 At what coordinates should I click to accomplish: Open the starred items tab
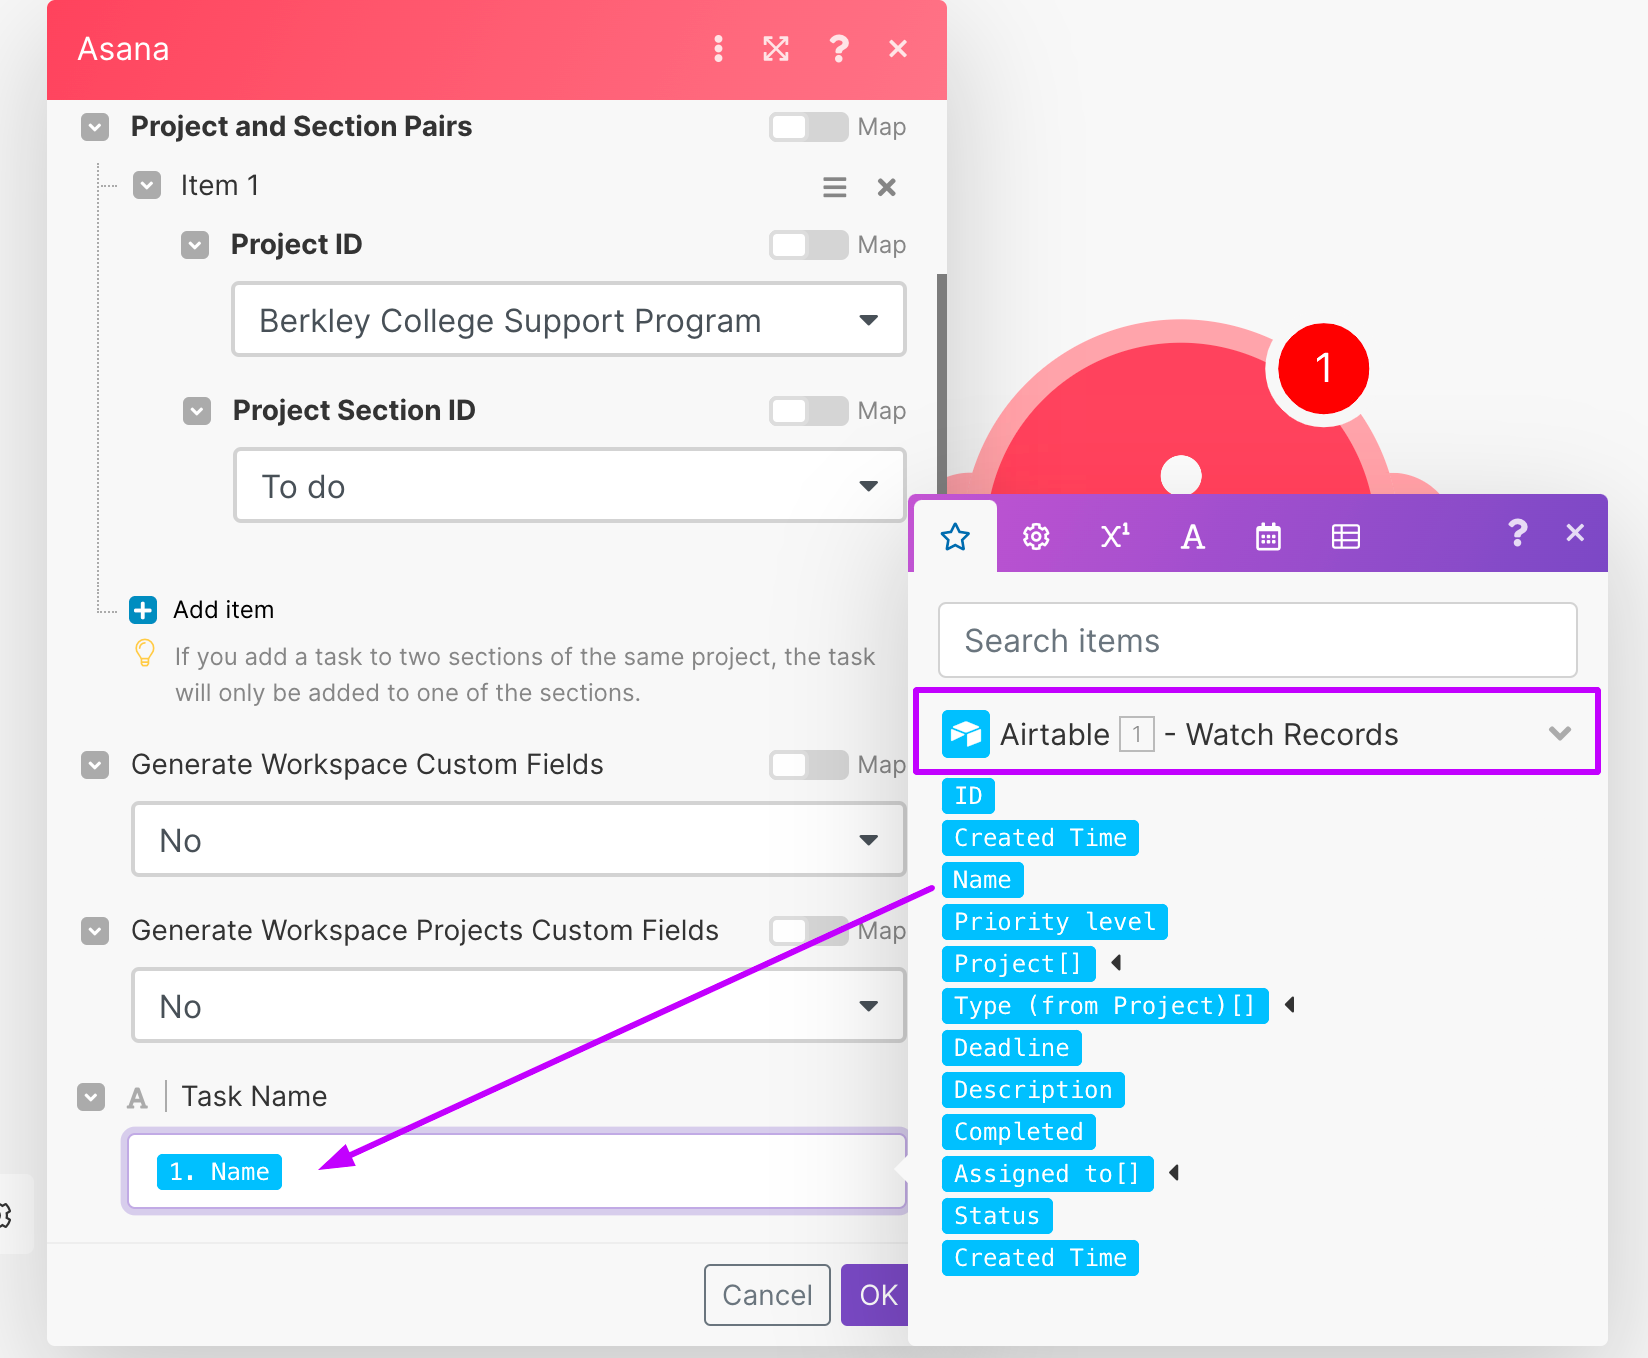click(956, 537)
